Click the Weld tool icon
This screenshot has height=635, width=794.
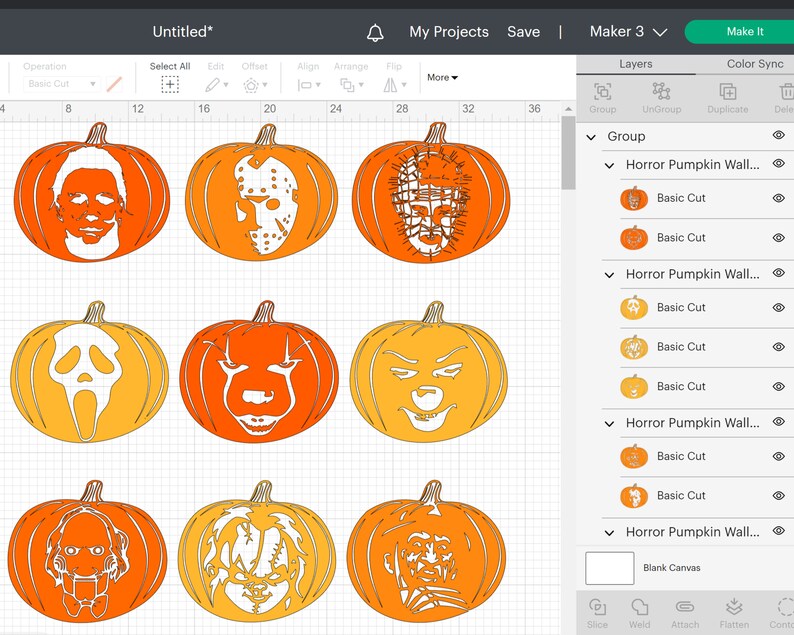click(x=640, y=607)
